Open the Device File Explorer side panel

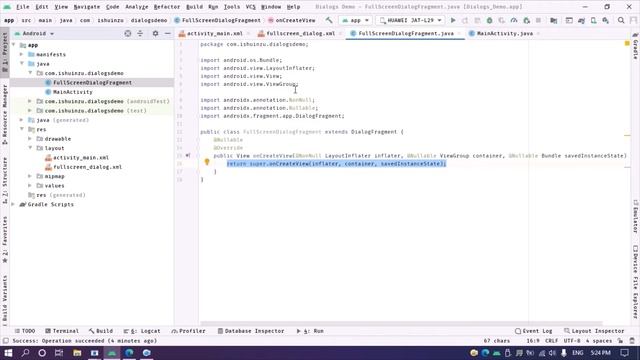pyautogui.click(x=636, y=282)
